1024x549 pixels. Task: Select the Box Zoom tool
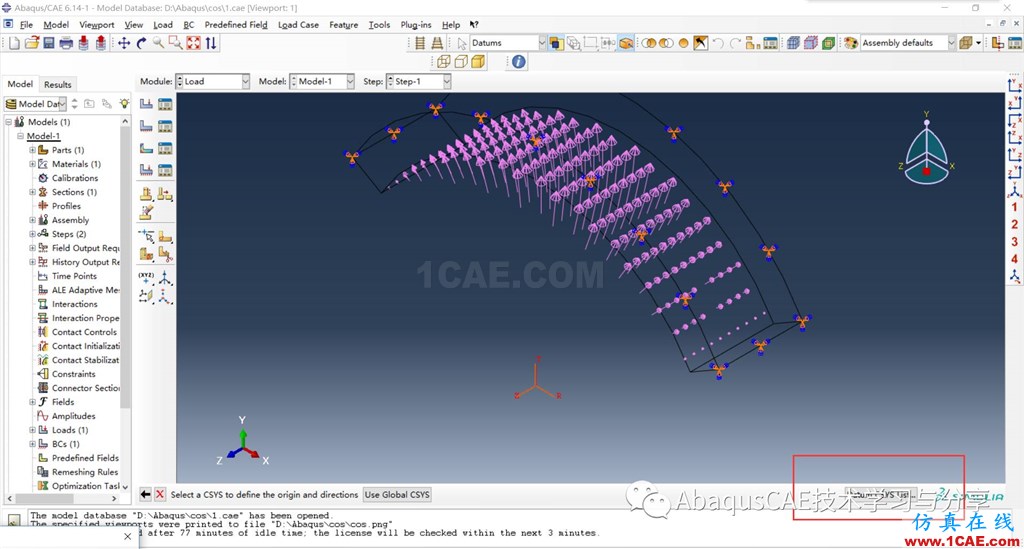pyautogui.click(x=176, y=43)
